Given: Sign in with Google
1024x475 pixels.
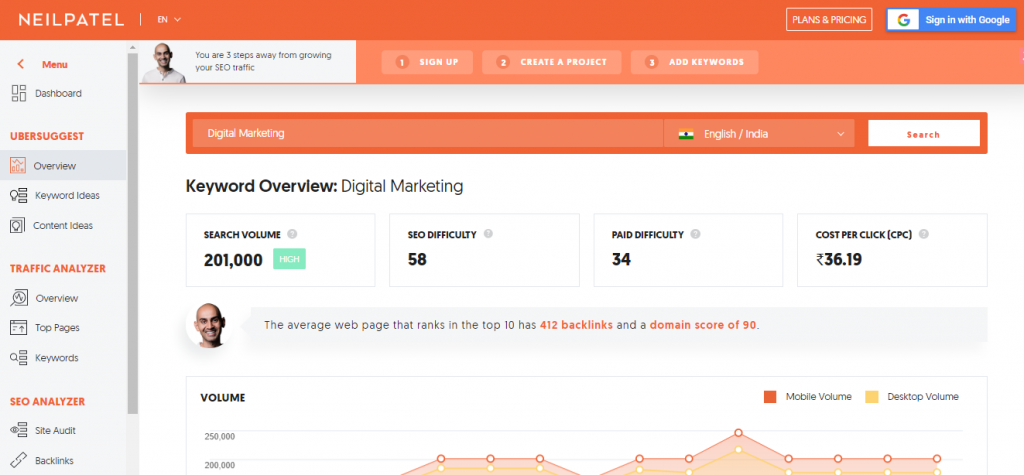Looking at the screenshot, I should 951,20.
